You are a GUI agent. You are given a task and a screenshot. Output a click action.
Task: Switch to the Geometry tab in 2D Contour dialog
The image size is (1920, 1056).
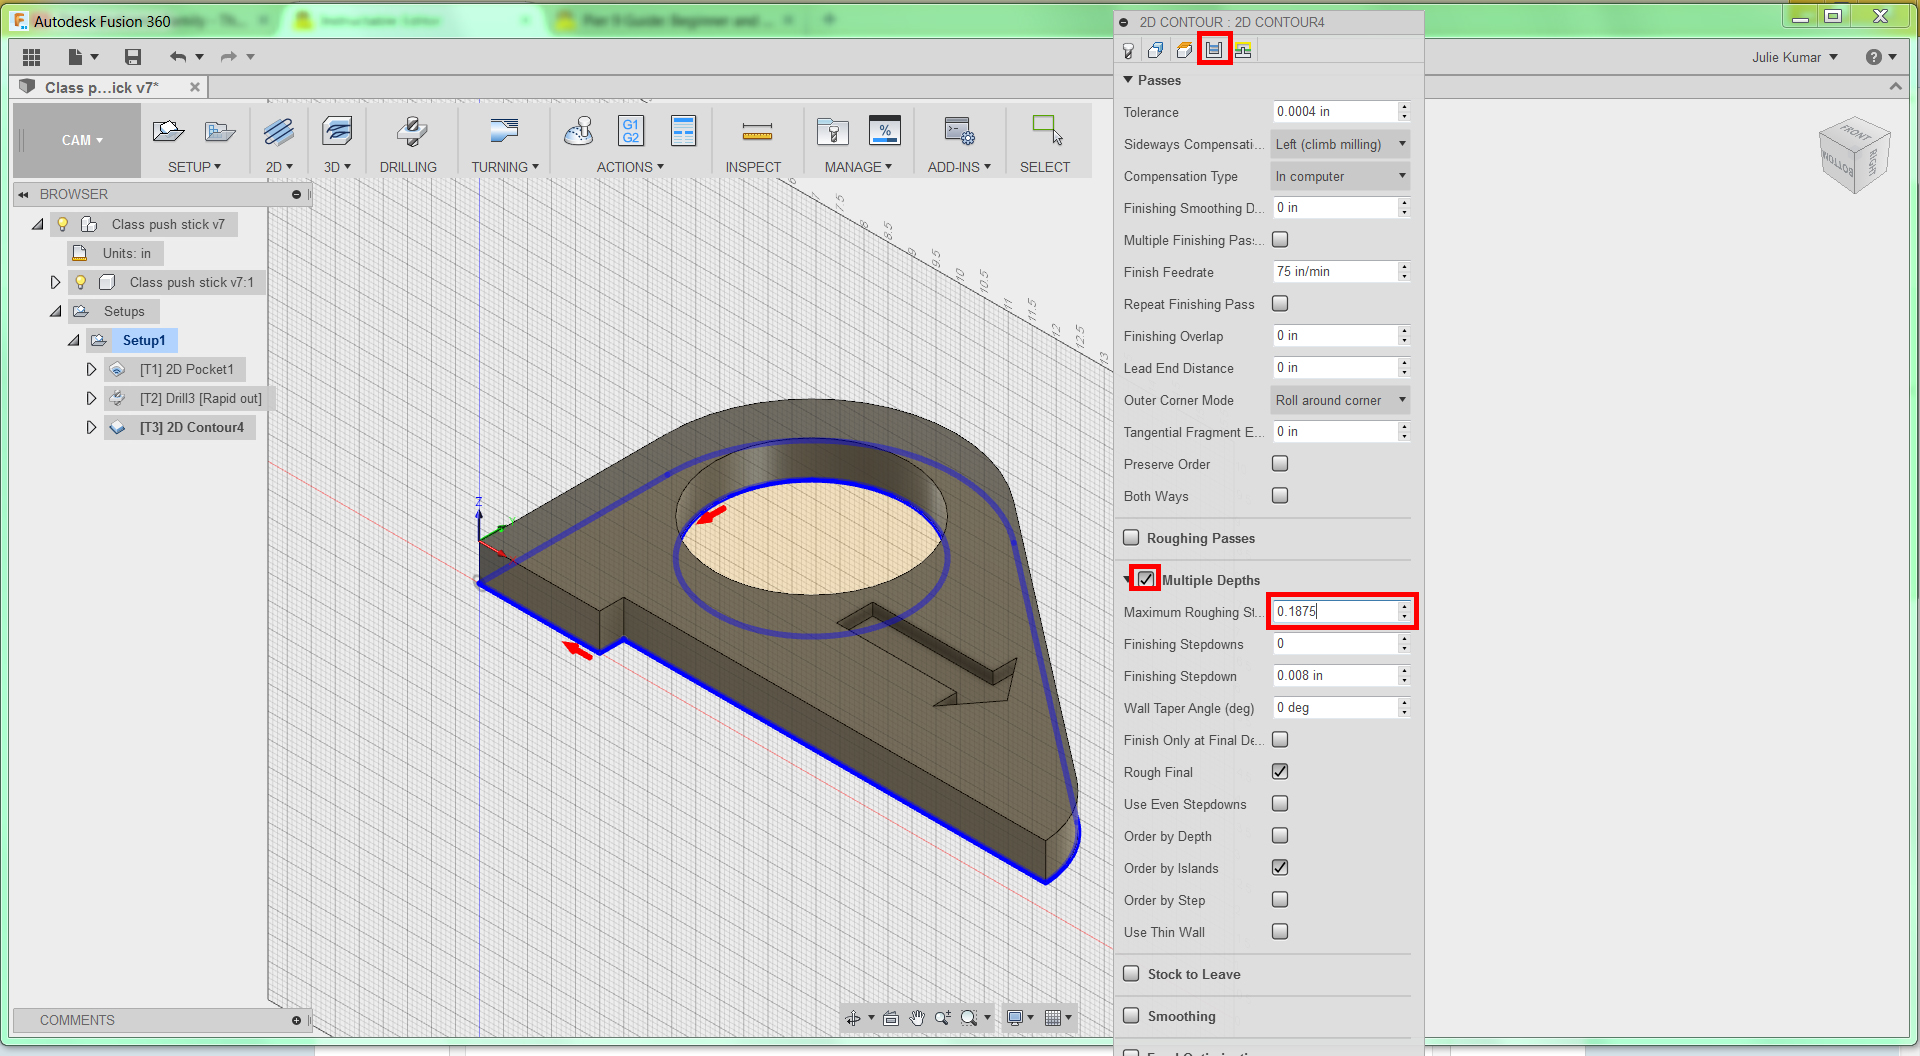click(1156, 50)
